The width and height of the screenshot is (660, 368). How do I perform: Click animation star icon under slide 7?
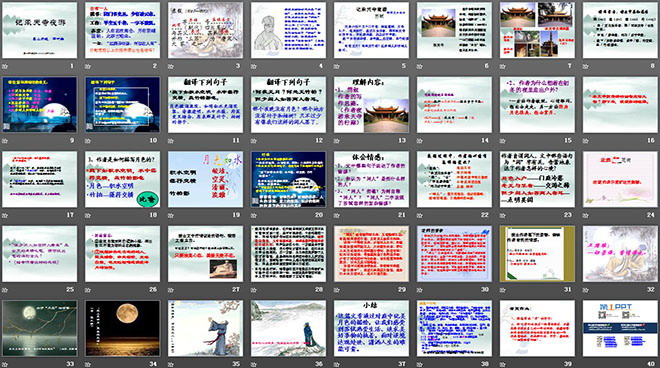503,66
